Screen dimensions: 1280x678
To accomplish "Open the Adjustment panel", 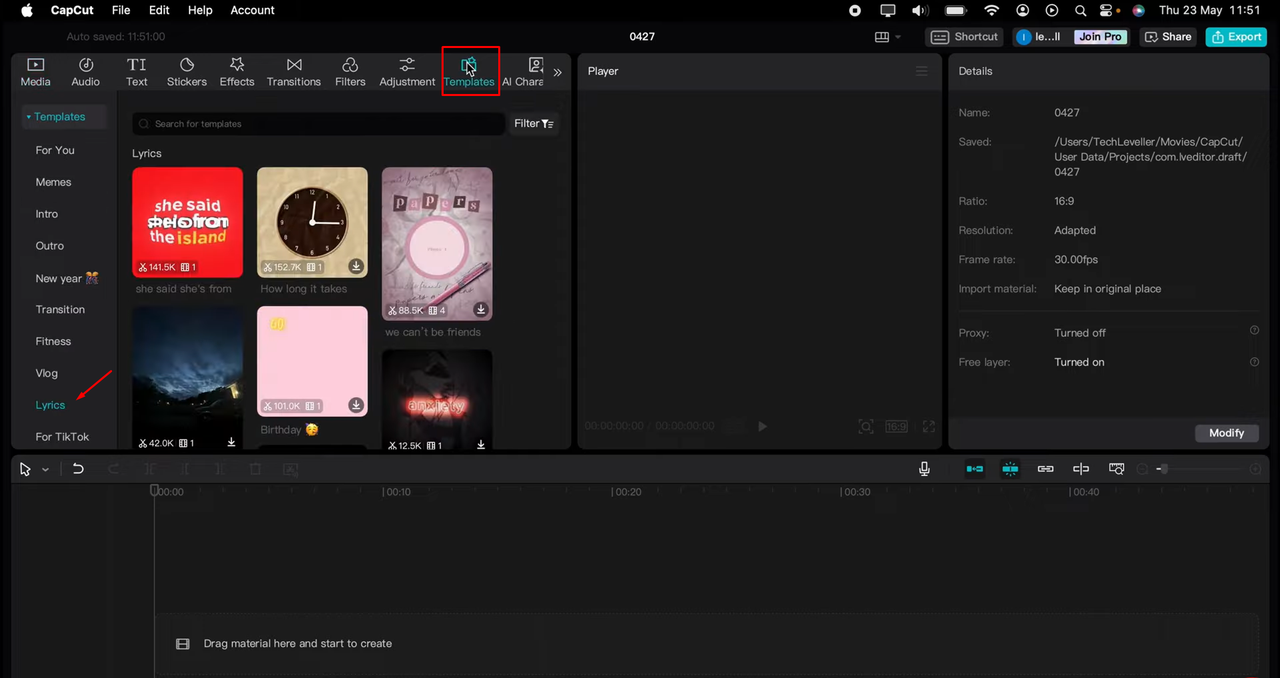I will tap(407, 72).
